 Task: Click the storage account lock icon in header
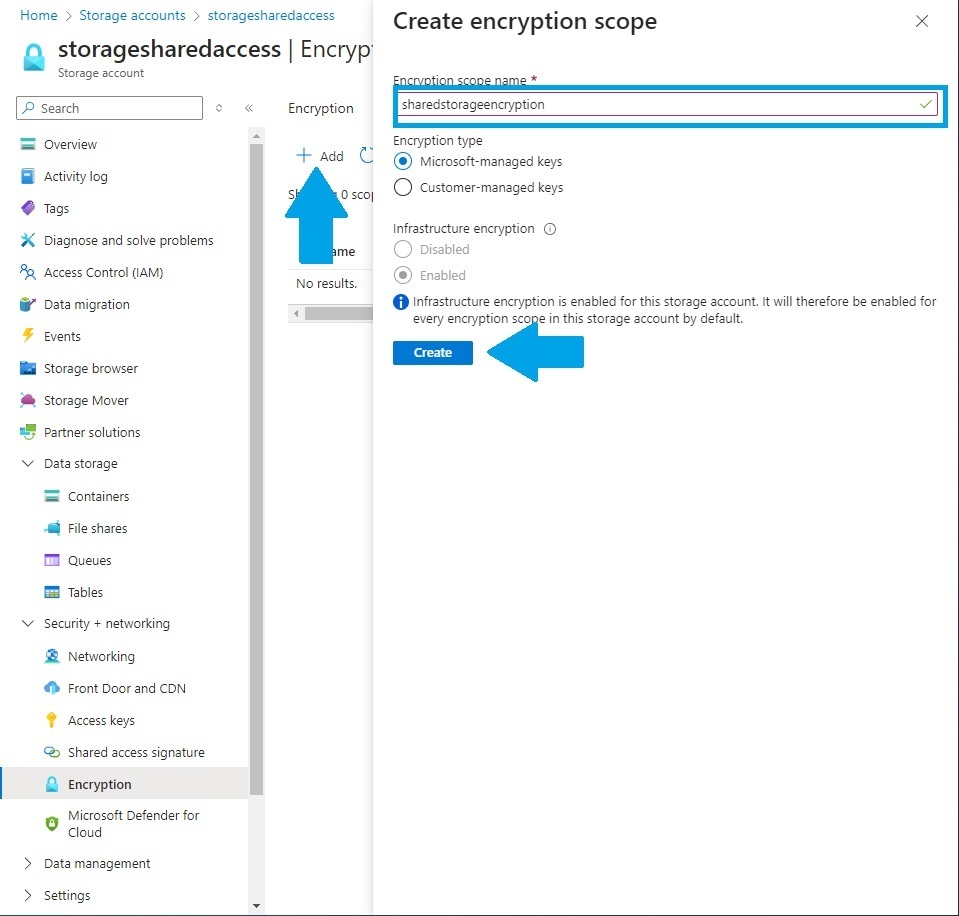[34, 57]
